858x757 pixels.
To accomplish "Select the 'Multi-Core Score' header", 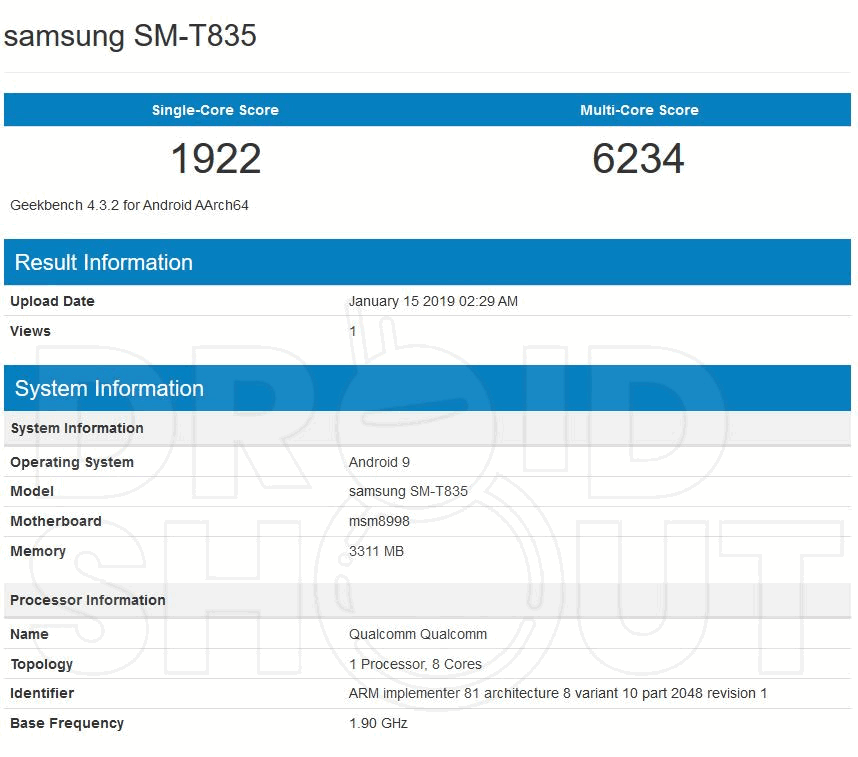I will point(639,110).
